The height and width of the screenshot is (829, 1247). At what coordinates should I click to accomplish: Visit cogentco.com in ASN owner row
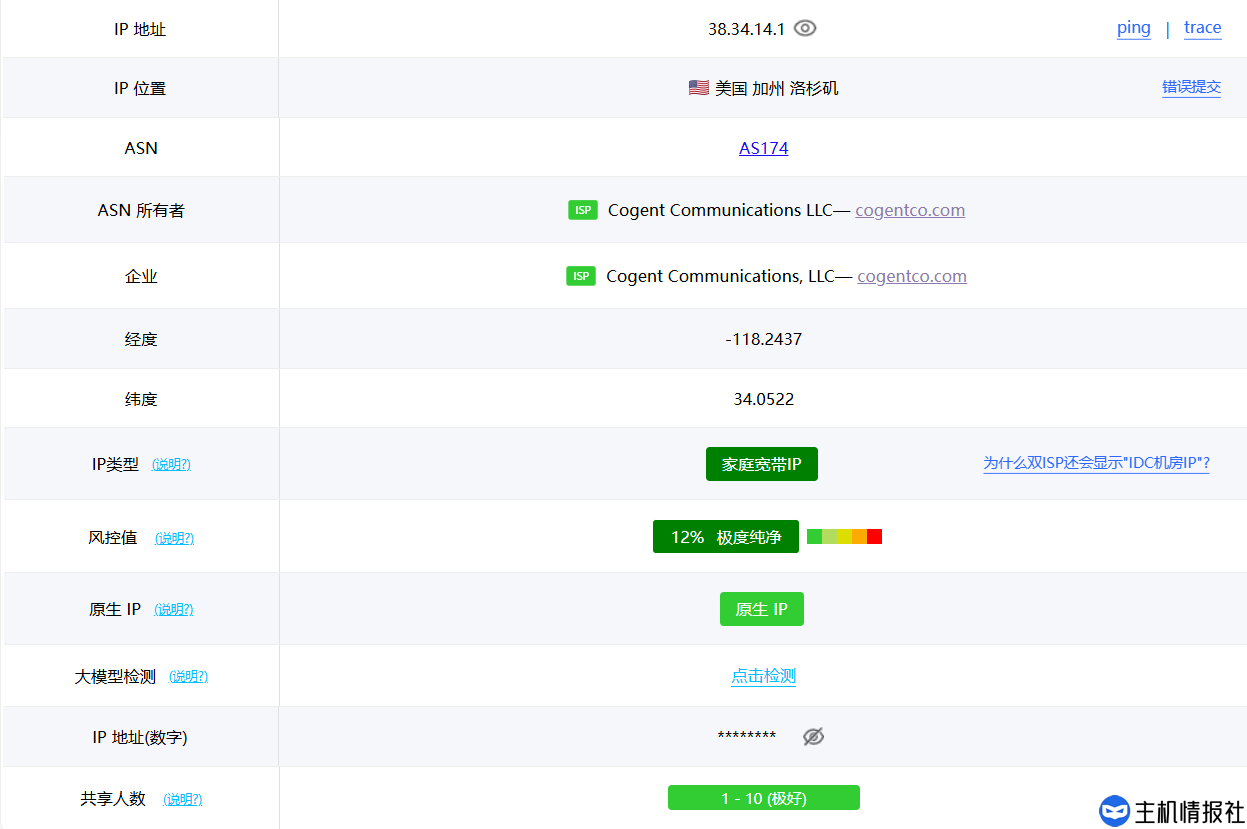(910, 210)
